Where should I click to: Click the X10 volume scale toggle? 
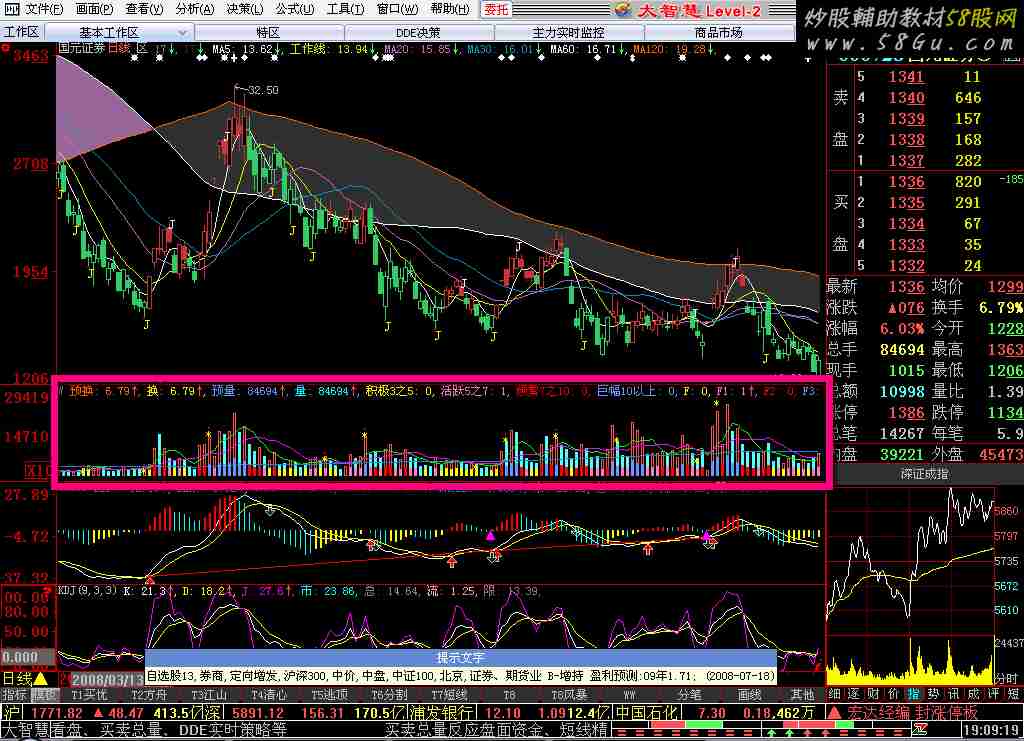coord(39,470)
